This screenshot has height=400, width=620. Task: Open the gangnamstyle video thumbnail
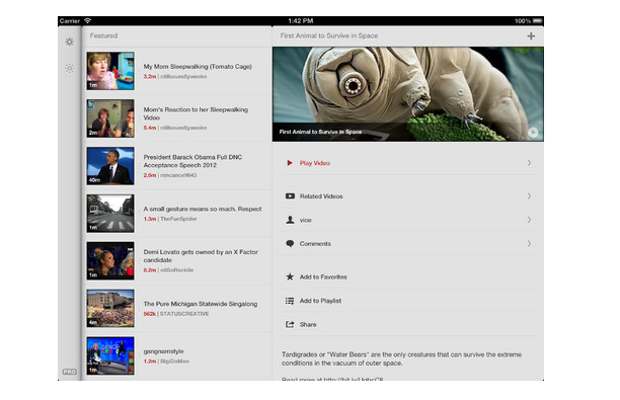(110, 356)
